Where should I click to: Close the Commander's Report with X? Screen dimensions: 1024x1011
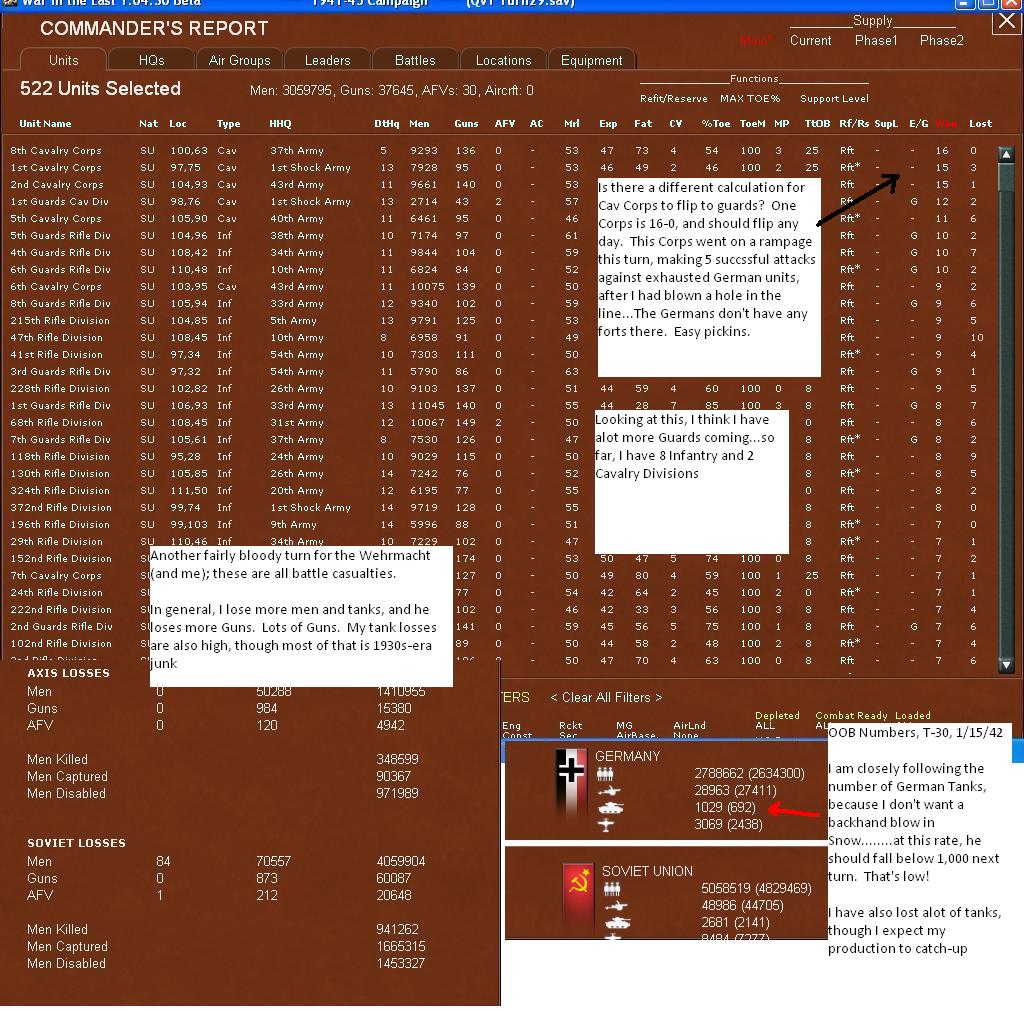[1006, 22]
